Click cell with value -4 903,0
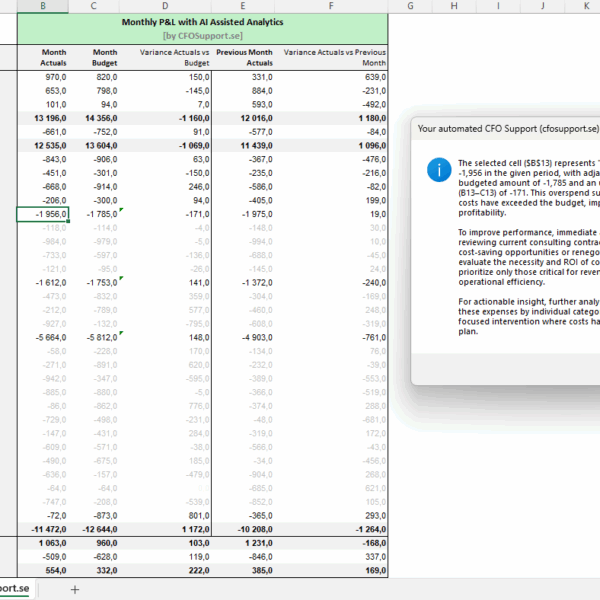The image size is (600, 600). 243,338
